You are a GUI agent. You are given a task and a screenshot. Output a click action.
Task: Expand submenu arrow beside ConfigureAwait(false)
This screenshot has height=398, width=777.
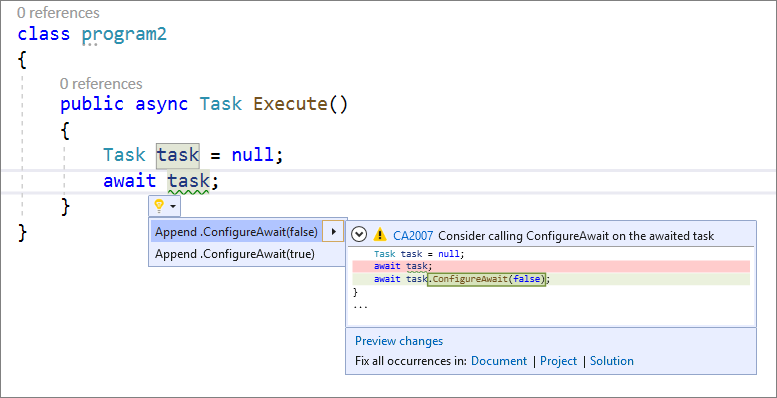(x=333, y=231)
